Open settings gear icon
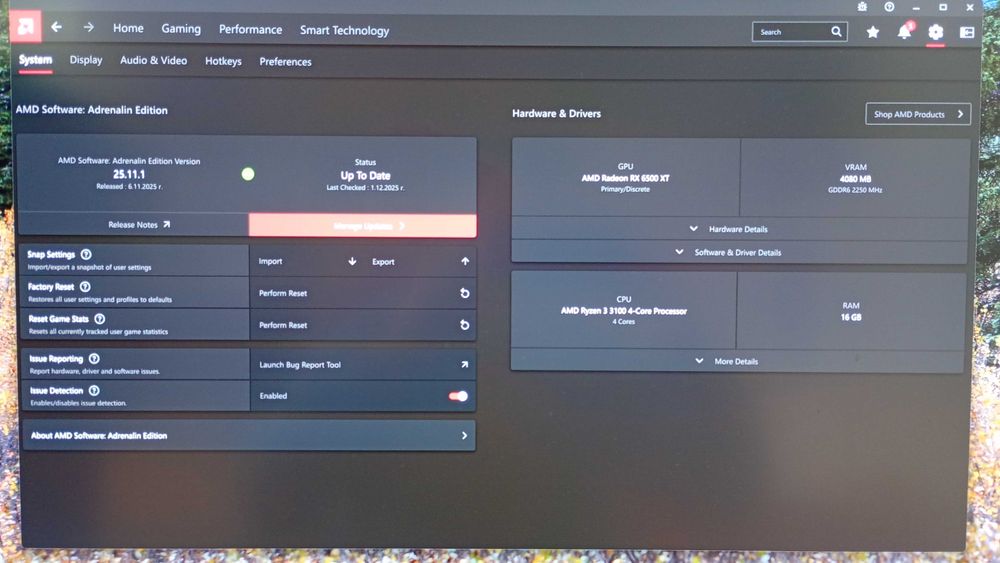 (936, 32)
